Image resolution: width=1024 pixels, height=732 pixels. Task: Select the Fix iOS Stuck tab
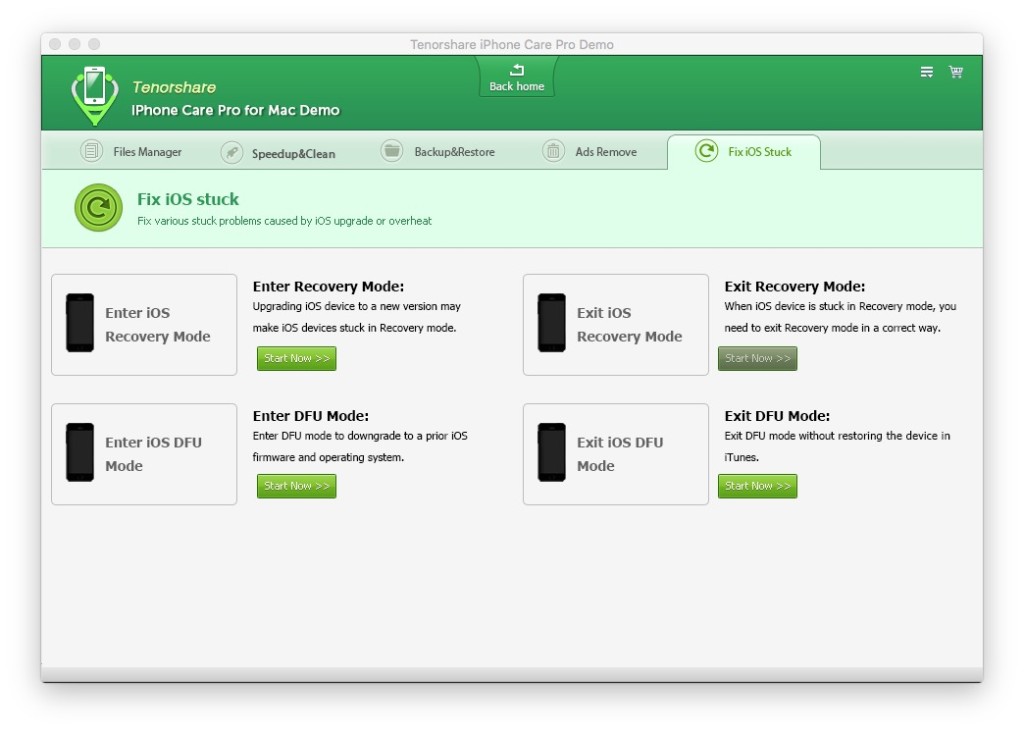click(744, 152)
